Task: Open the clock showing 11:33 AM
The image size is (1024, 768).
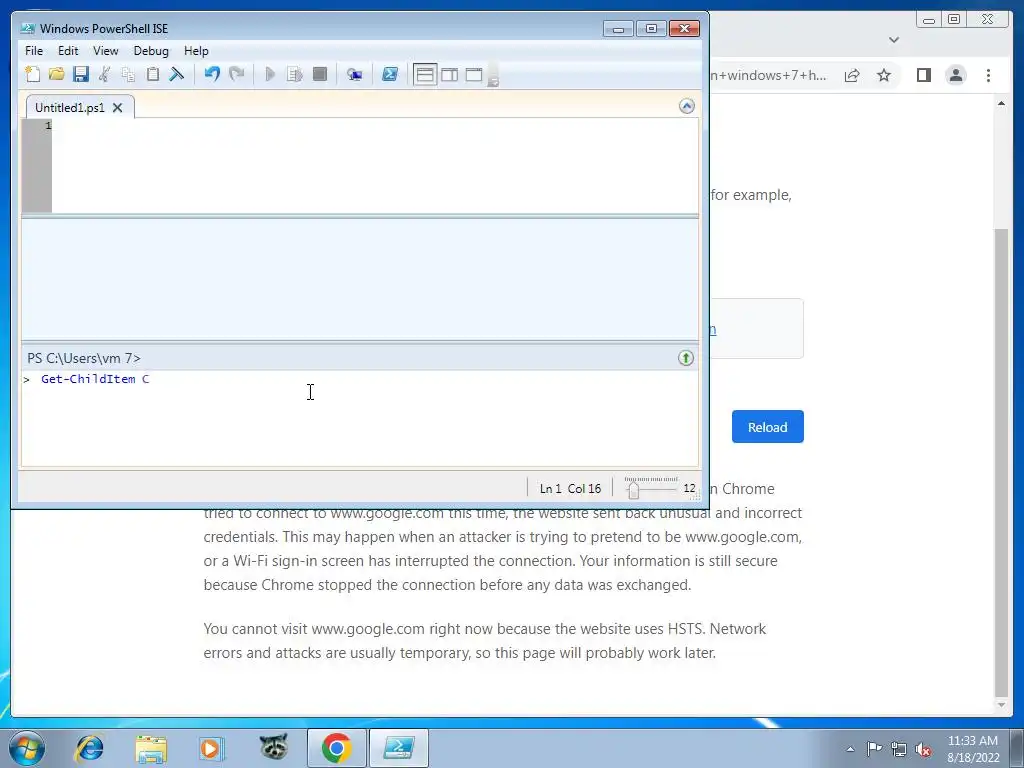Action: coord(973,749)
